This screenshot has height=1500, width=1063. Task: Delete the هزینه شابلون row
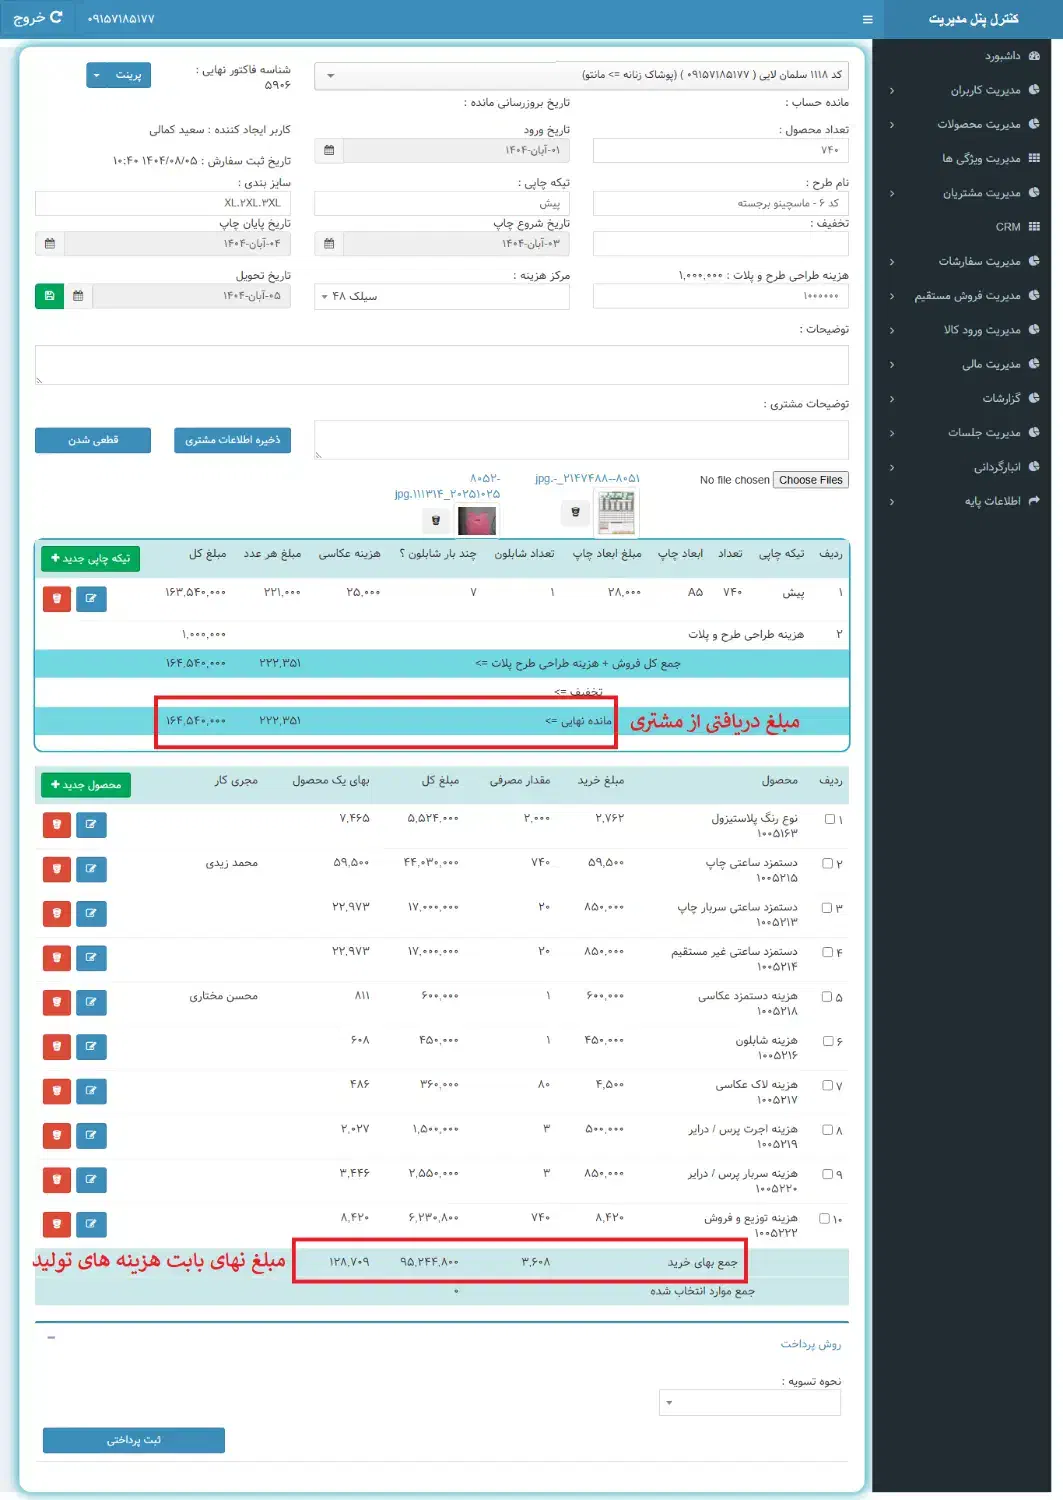(57, 1047)
